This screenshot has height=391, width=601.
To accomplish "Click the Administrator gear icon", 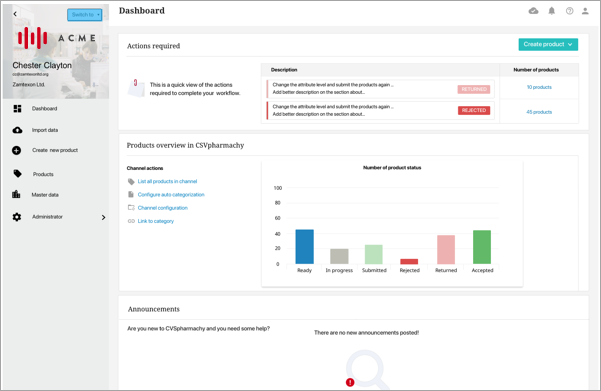I will click(16, 217).
